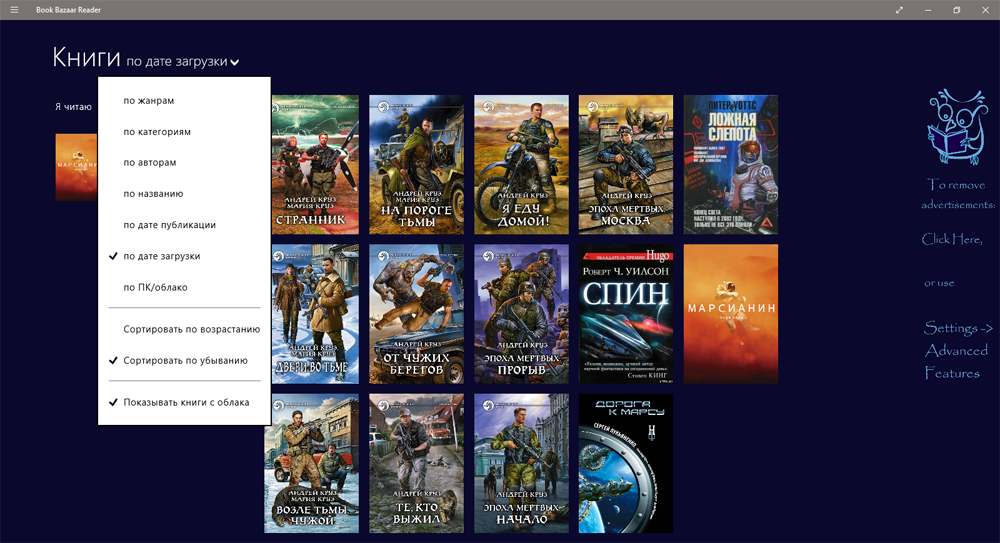
Task: Open 'Я еду домой!' book cover
Action: [521, 165]
